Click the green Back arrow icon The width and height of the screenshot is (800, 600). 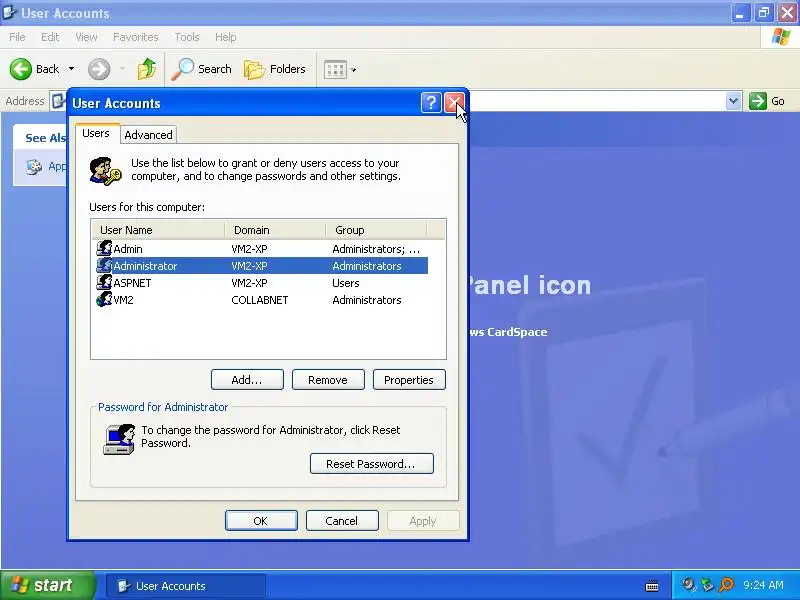(x=21, y=69)
